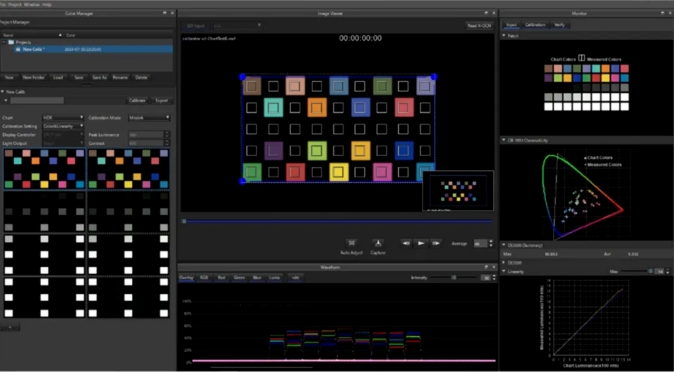The width and height of the screenshot is (674, 372).
Task: Click the Save As button
Action: 99,77
